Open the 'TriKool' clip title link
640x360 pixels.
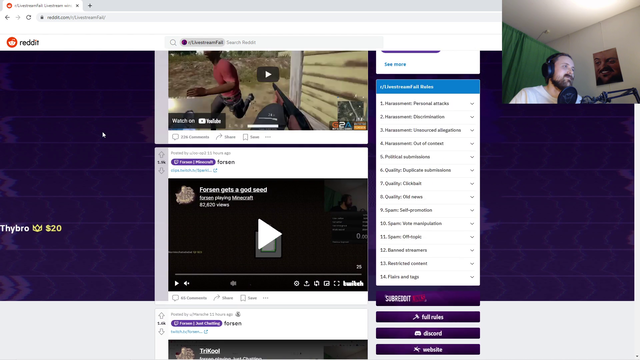[x=210, y=351]
